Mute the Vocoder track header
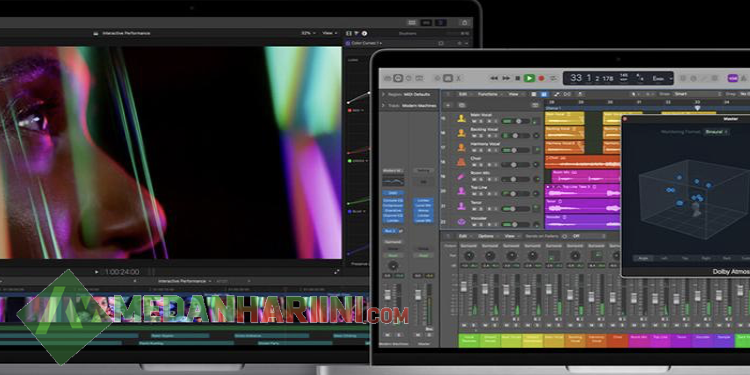The height and width of the screenshot is (375, 750). point(474,224)
